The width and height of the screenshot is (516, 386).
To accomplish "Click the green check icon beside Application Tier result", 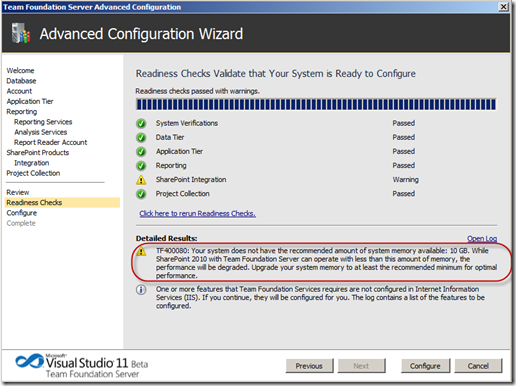I will 141,152.
